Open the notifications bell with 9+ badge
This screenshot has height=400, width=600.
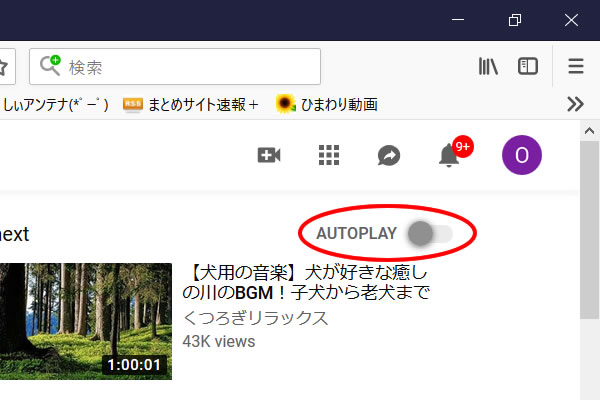(x=450, y=155)
